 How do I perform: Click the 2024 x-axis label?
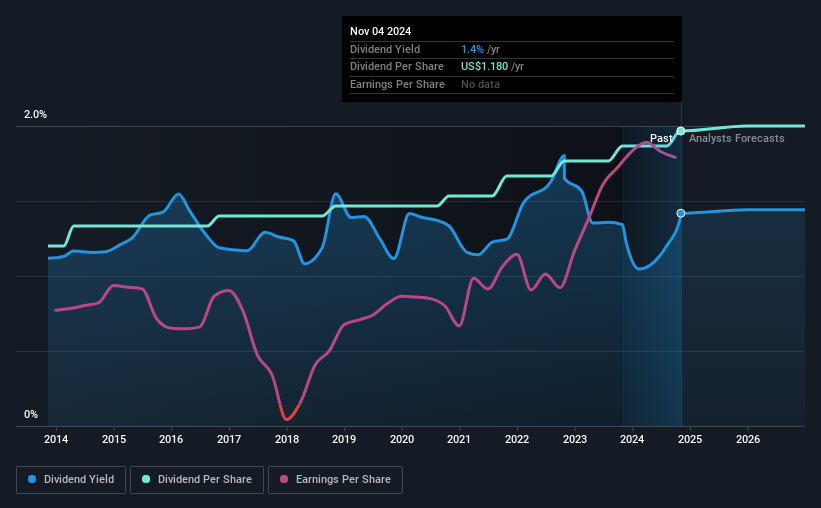tap(632, 439)
